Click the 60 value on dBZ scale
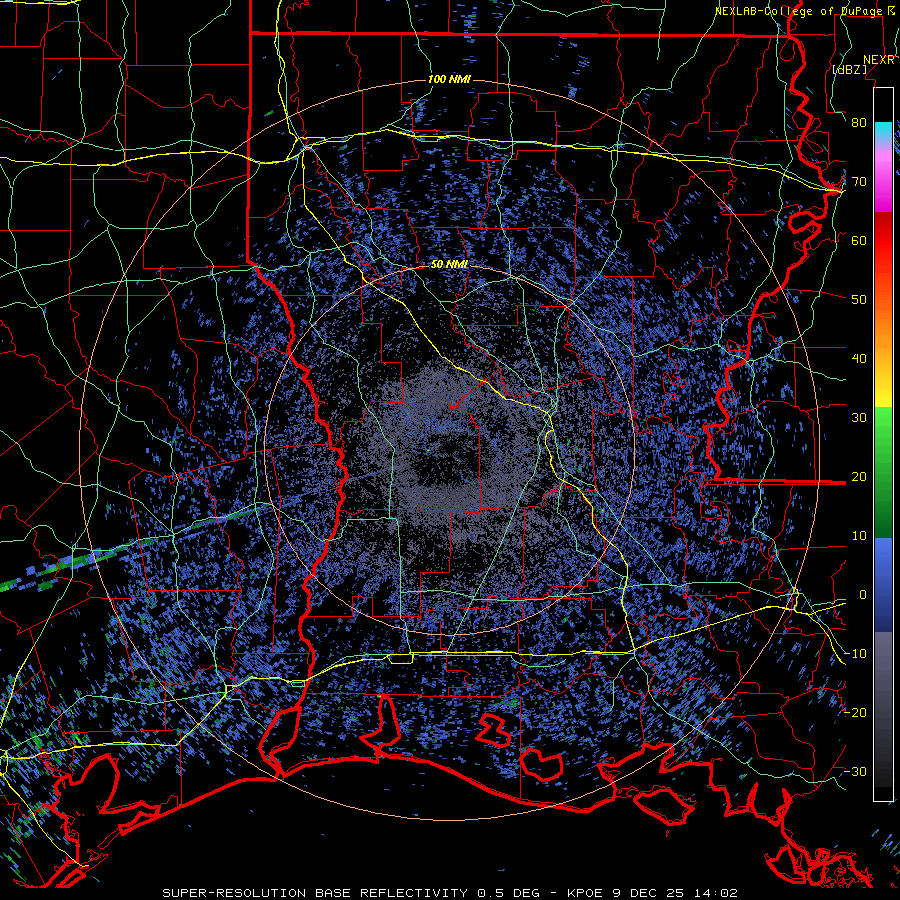Screen dimensions: 900x900 tap(859, 241)
